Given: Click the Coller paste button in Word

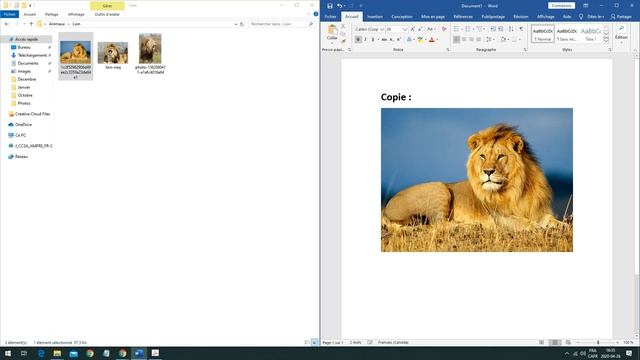Looking at the screenshot, I should point(332,33).
